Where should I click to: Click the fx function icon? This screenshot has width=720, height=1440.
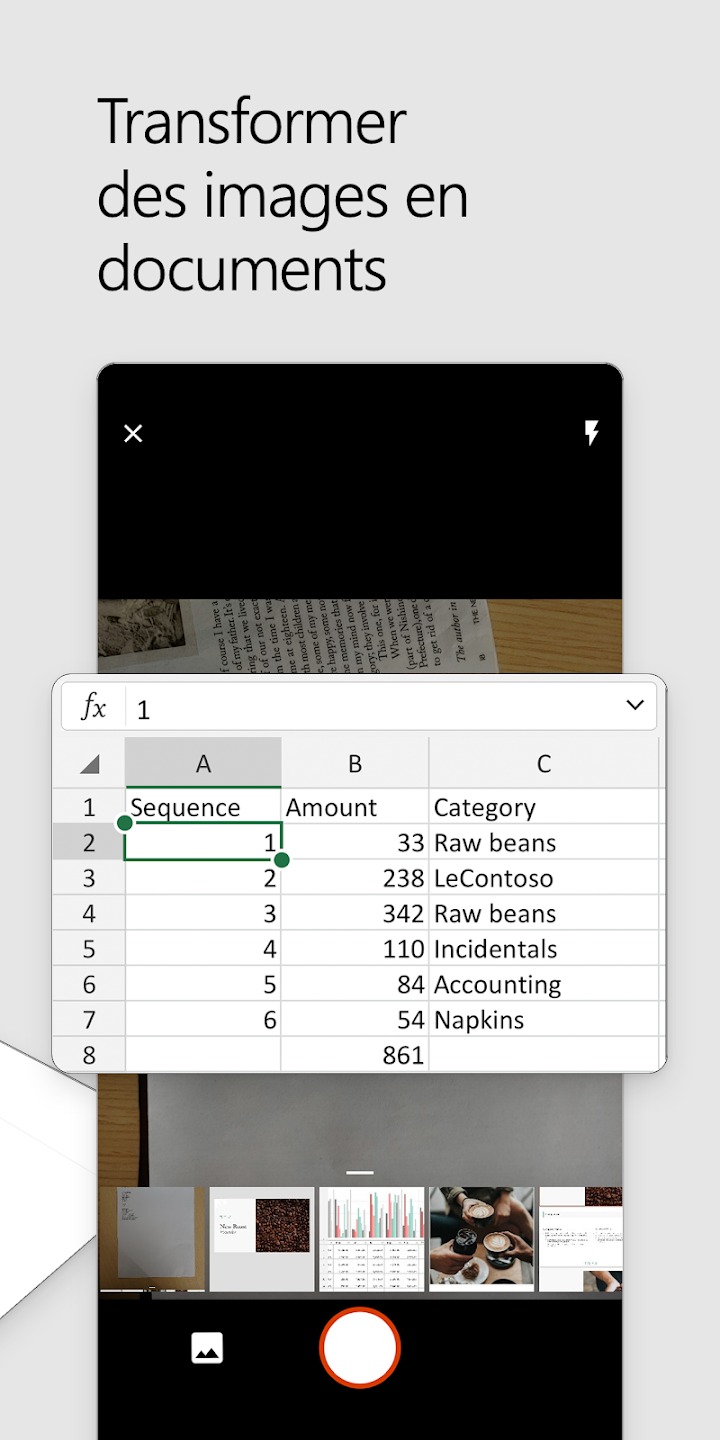click(x=93, y=708)
